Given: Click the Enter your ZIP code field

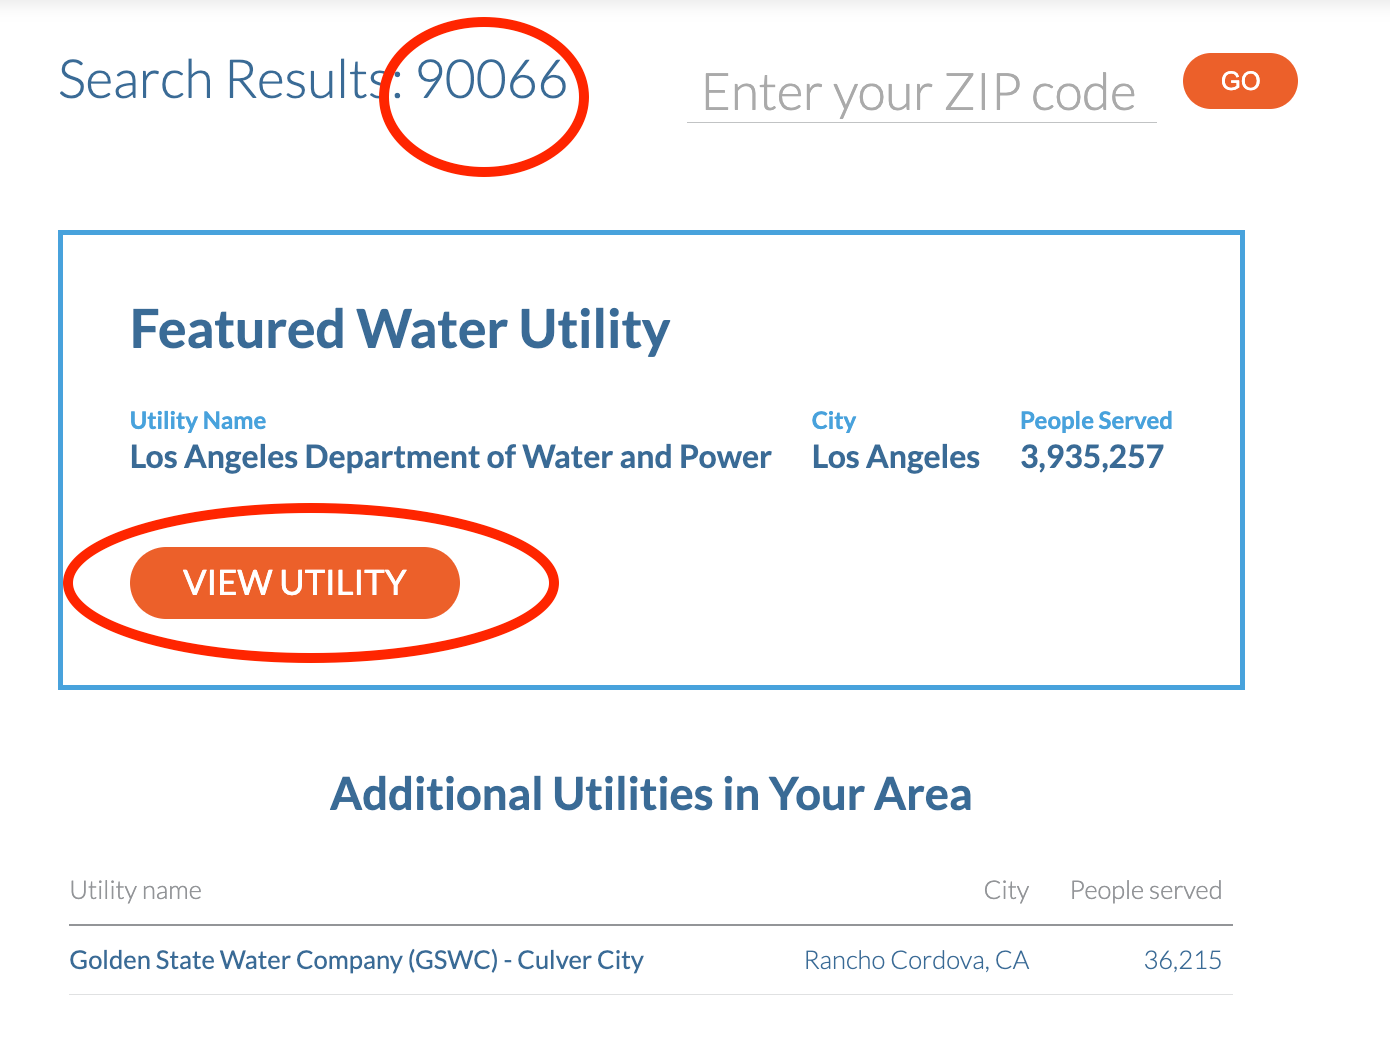Looking at the screenshot, I should 920,93.
